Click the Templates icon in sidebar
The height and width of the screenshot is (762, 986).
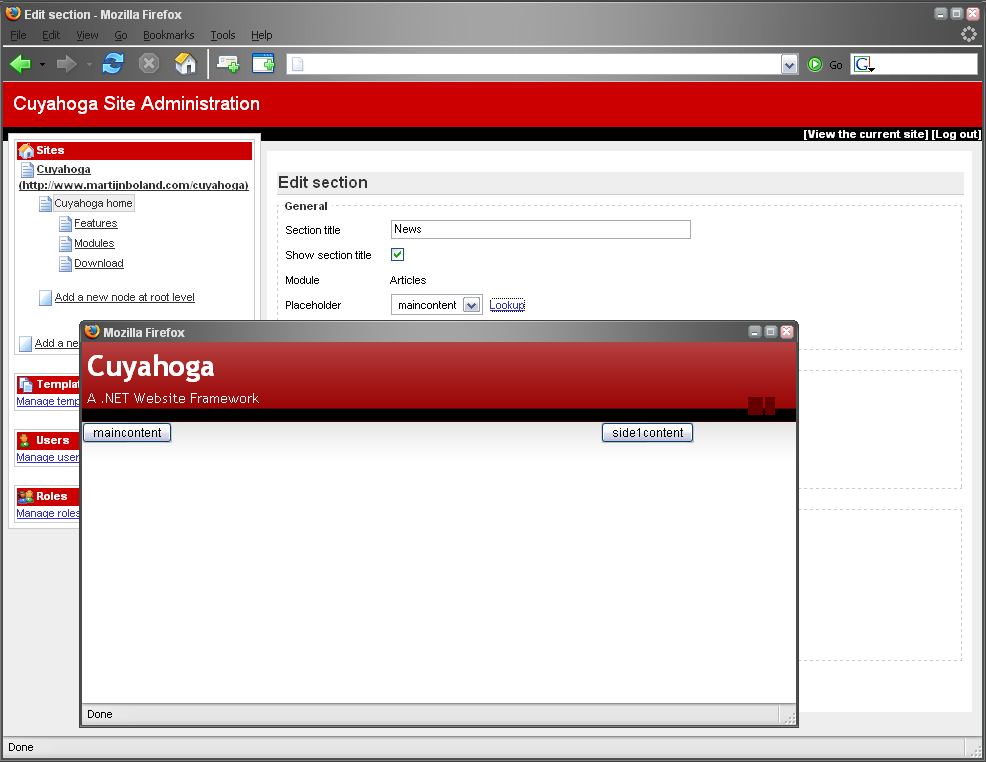coord(26,385)
